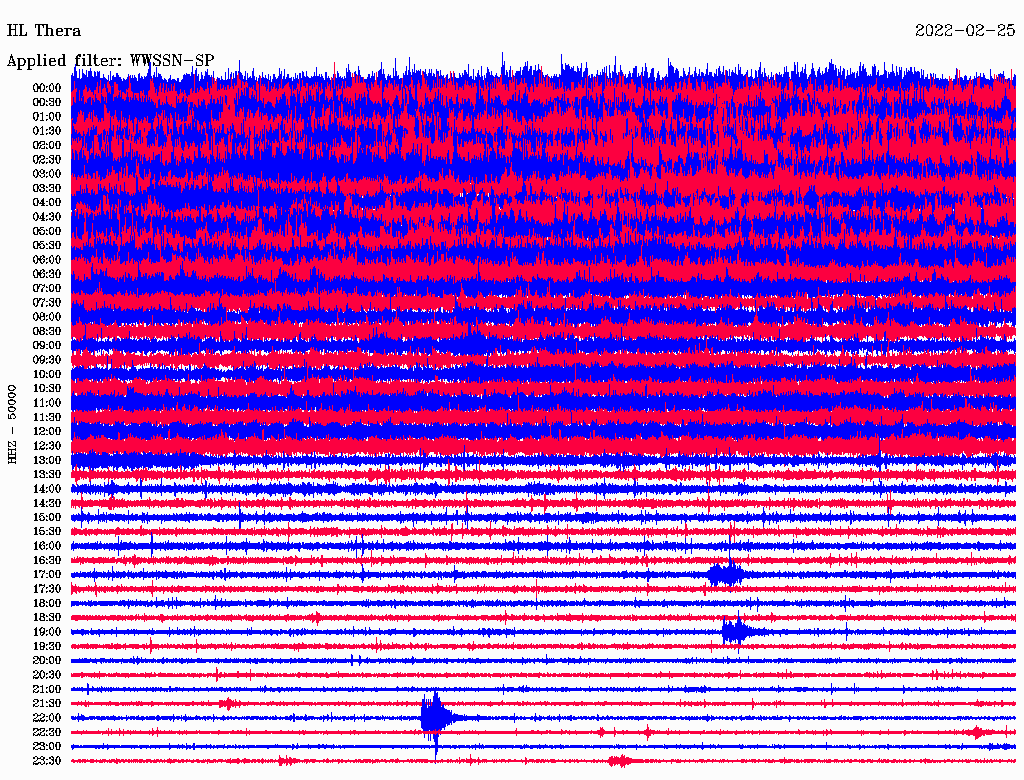Select the 20:00 time label
Screen dimensions: 1024x780
47,660
